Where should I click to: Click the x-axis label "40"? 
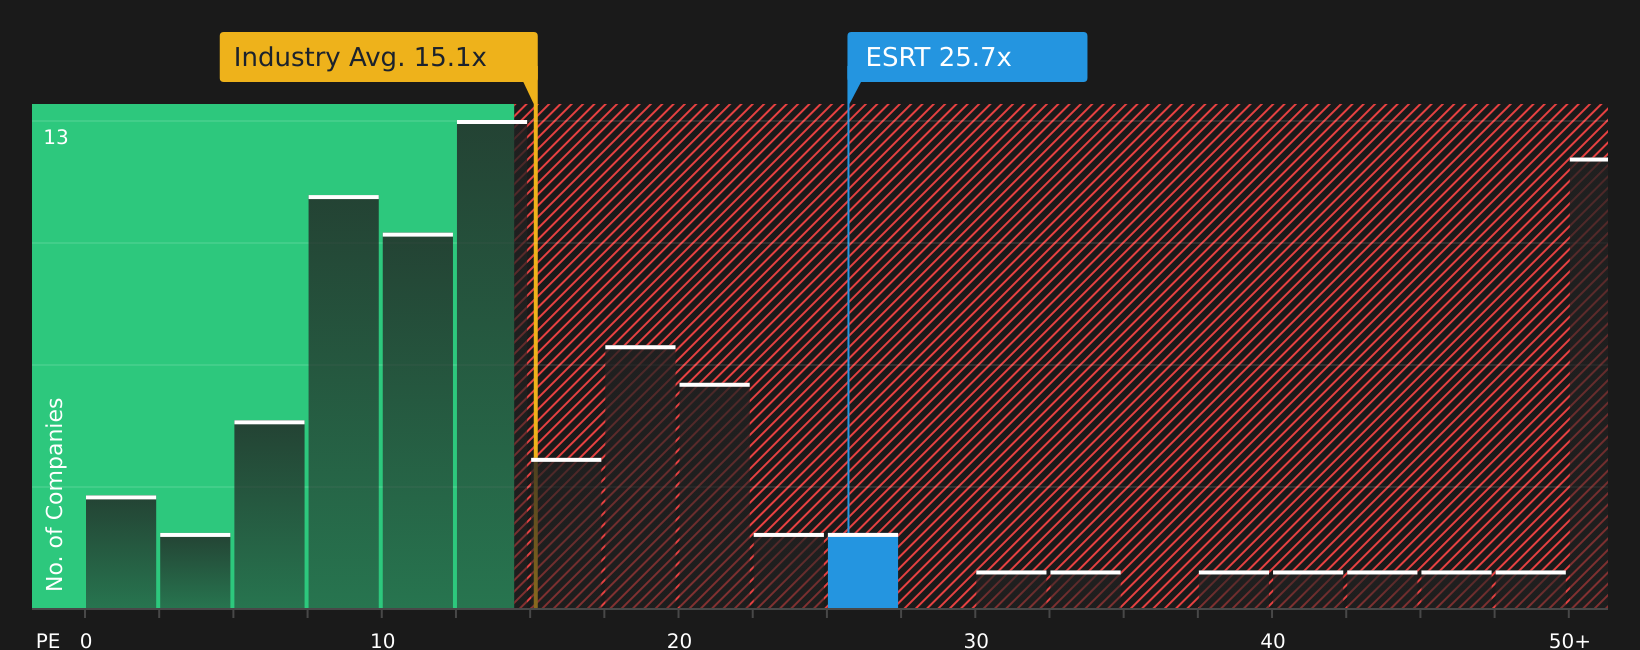click(x=1272, y=641)
